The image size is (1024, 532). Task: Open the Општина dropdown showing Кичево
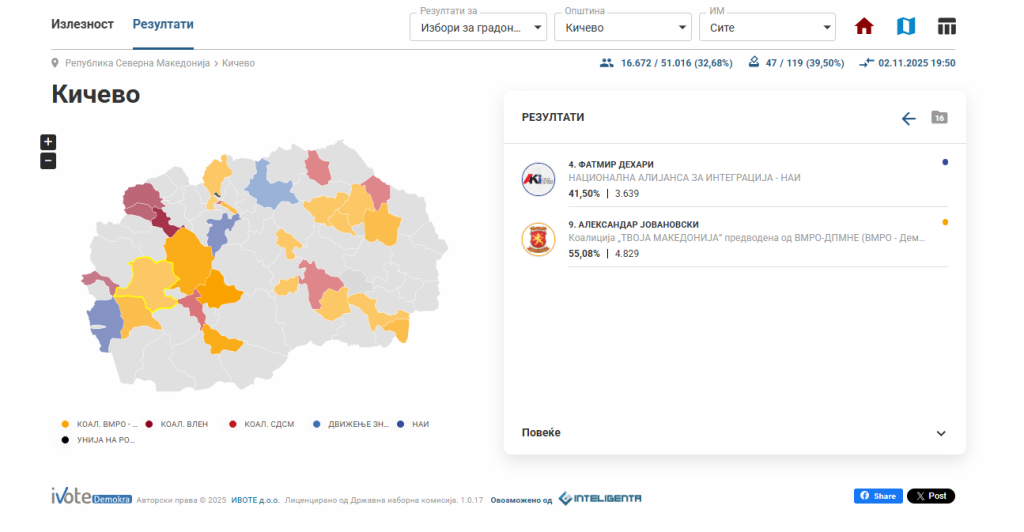[623, 27]
